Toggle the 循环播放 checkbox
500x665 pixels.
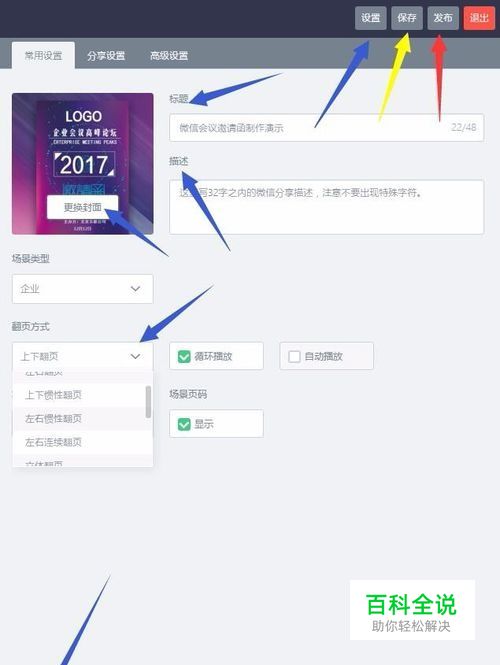pyautogui.click(x=184, y=356)
